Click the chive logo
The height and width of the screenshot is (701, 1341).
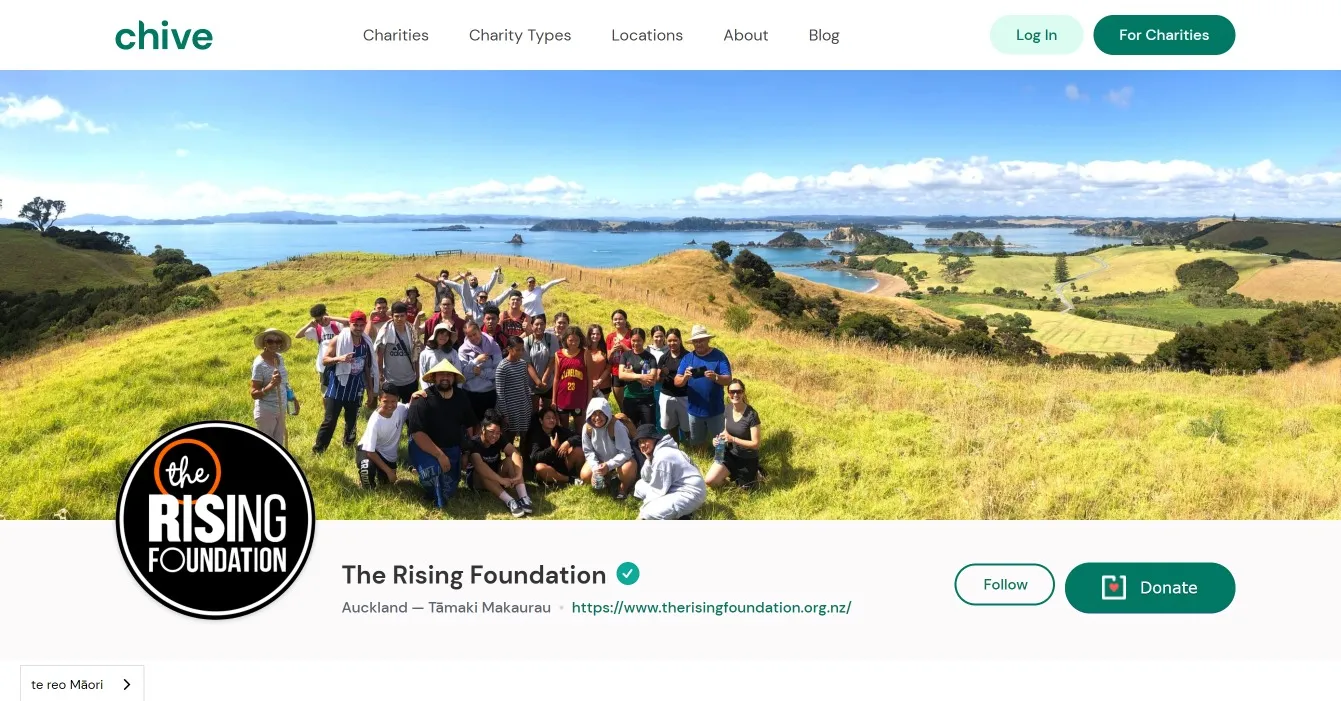(164, 35)
